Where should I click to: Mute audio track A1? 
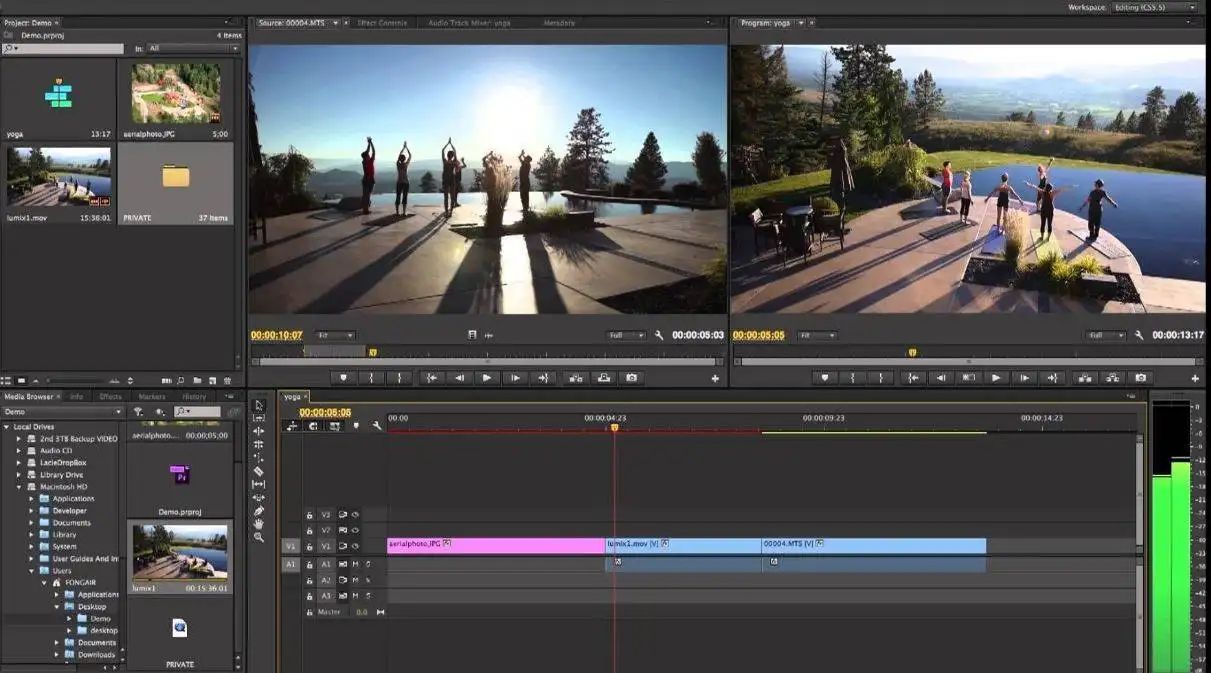(x=355, y=564)
